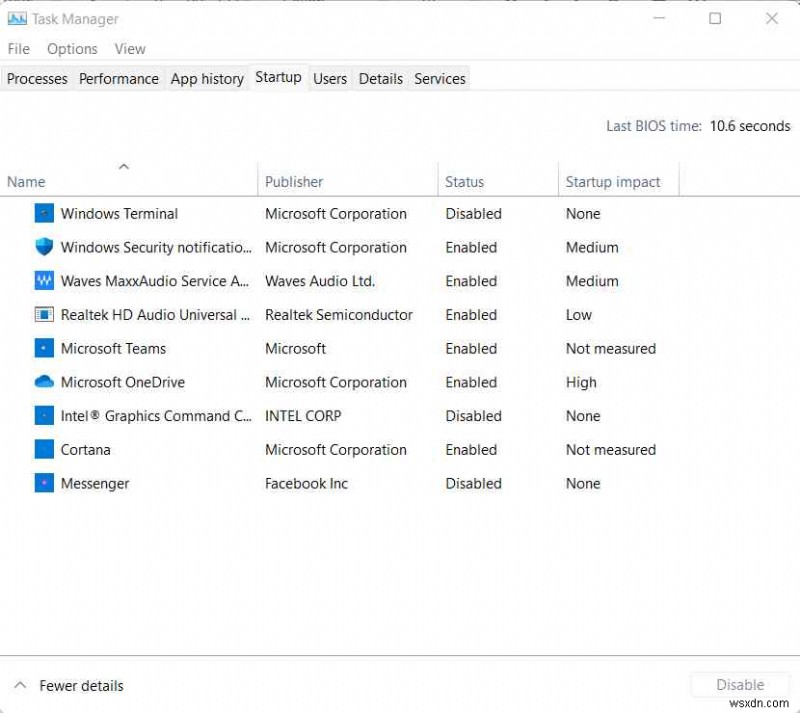
Task: Select the Waves MaxxAudio Service icon
Action: tap(44, 281)
